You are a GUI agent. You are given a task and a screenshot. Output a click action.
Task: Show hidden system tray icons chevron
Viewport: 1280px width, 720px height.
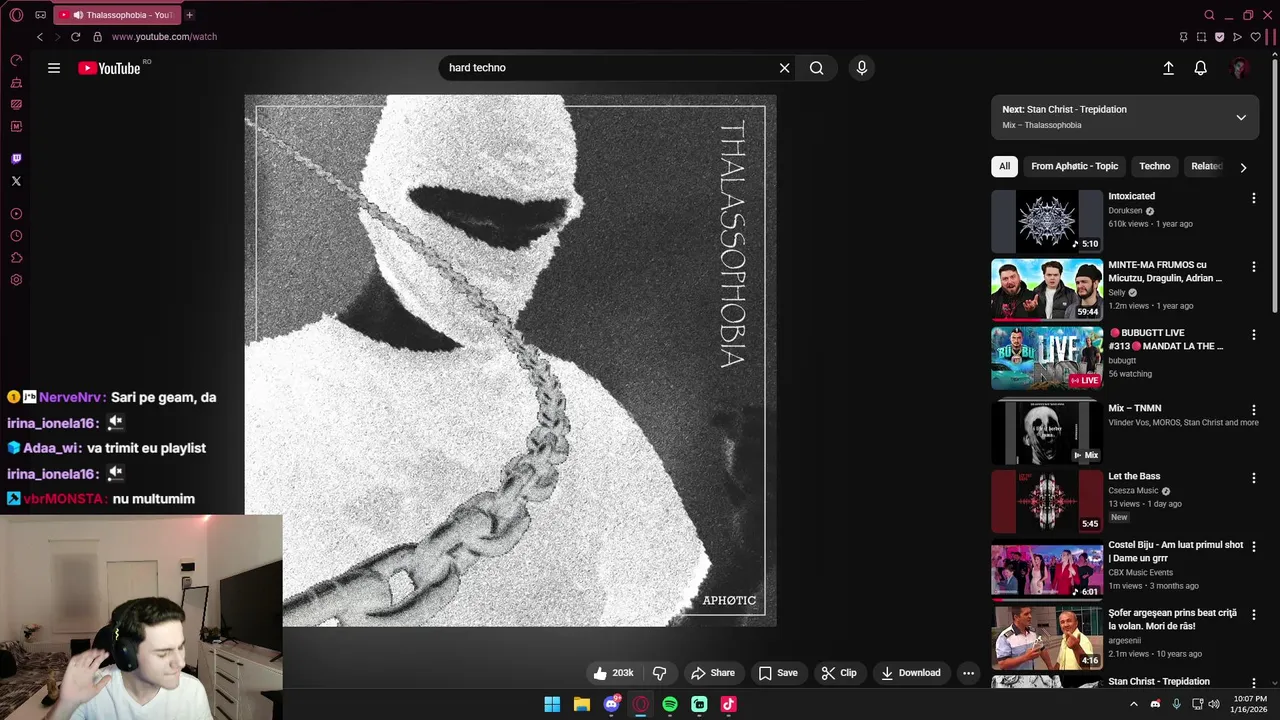click(x=1133, y=704)
